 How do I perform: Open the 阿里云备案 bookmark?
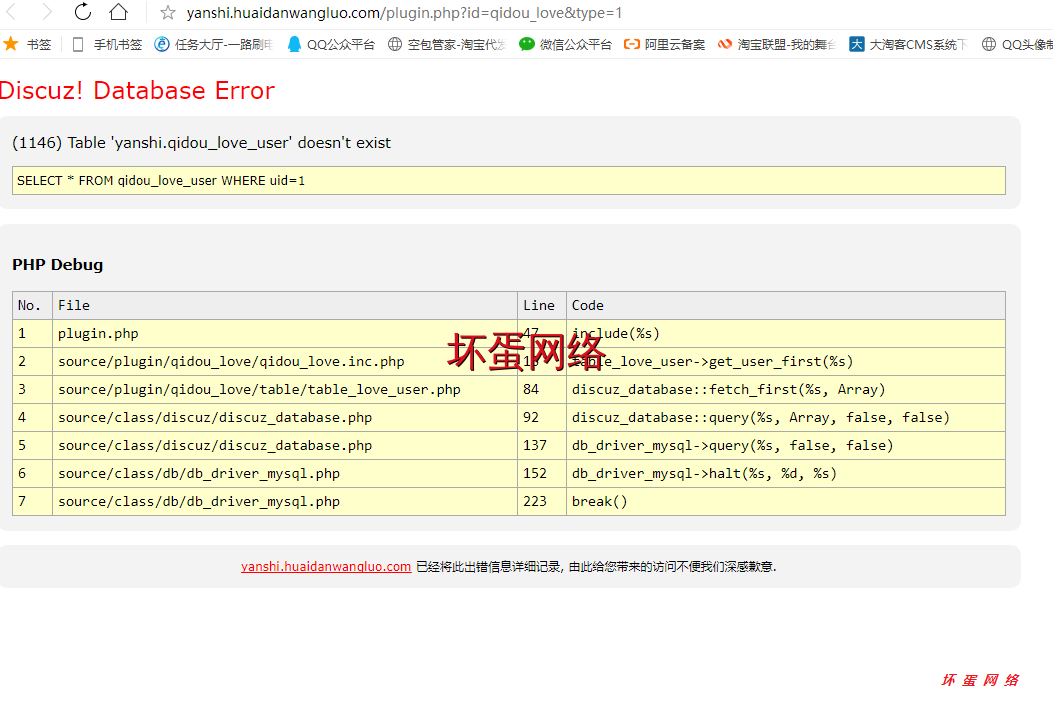664,44
